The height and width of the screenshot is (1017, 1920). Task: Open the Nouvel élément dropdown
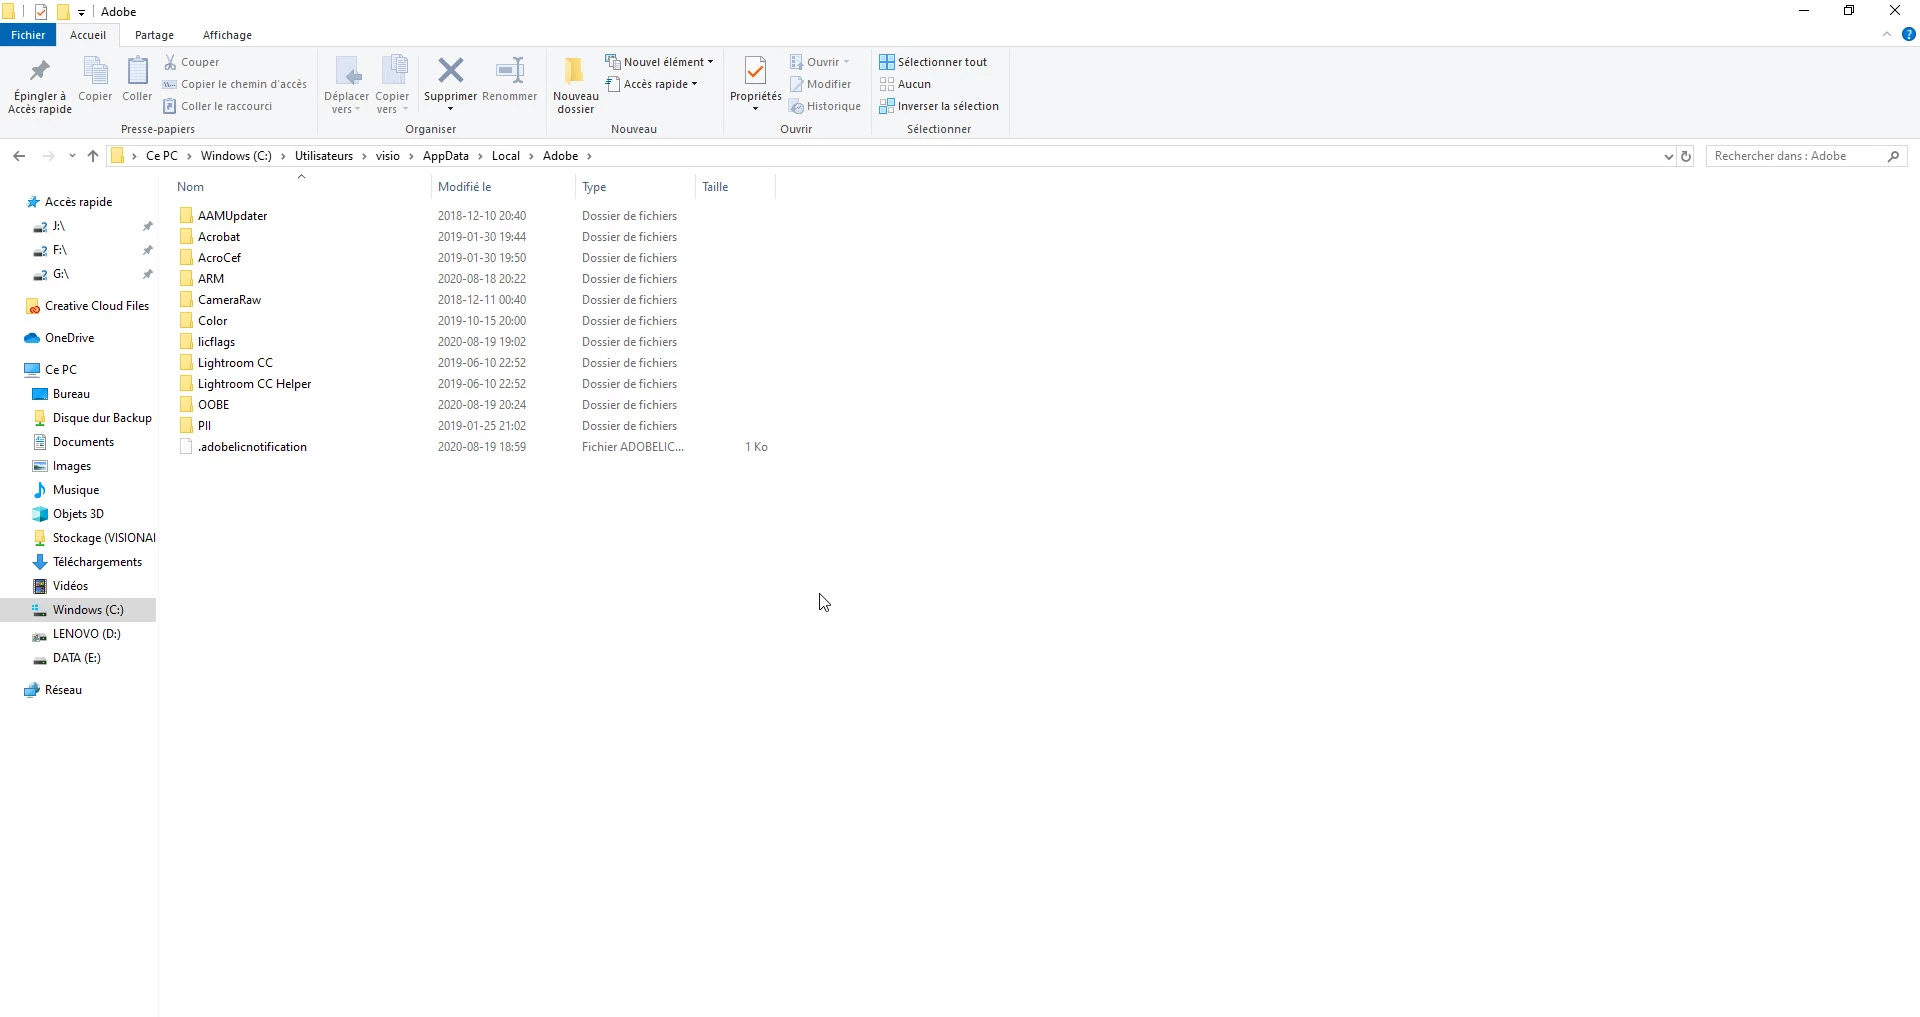(x=660, y=62)
